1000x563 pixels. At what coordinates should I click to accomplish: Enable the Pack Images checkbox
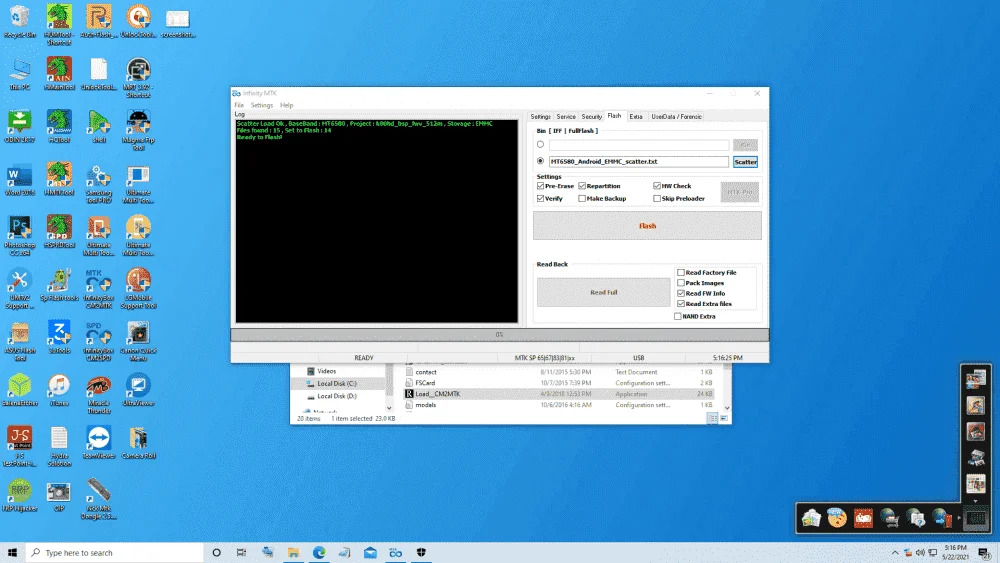[x=680, y=282]
